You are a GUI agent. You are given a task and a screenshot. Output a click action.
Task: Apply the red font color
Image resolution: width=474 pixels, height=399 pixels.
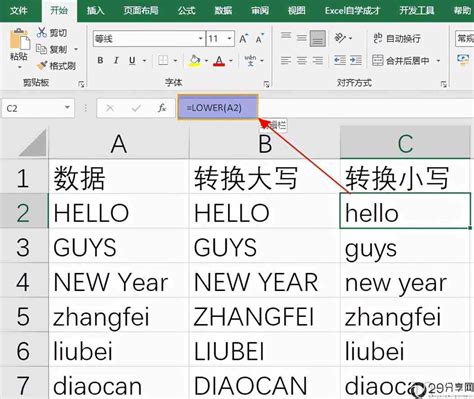click(x=219, y=61)
